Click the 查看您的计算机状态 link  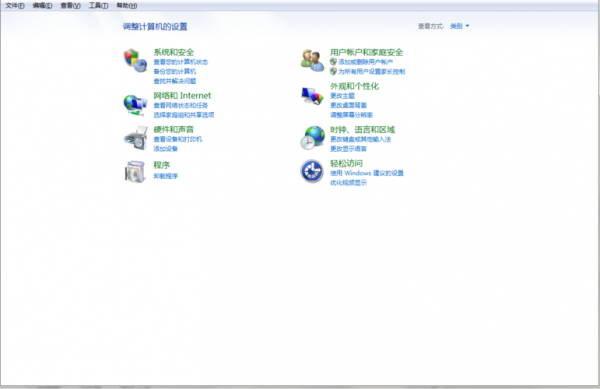[x=181, y=62]
